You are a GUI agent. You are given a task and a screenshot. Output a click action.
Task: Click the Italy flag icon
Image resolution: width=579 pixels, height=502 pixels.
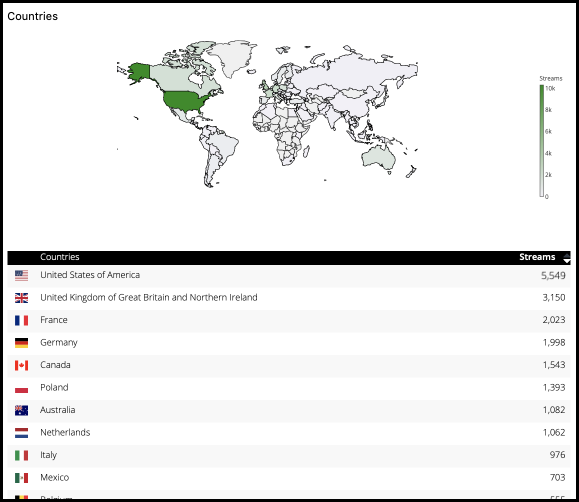click(21, 455)
